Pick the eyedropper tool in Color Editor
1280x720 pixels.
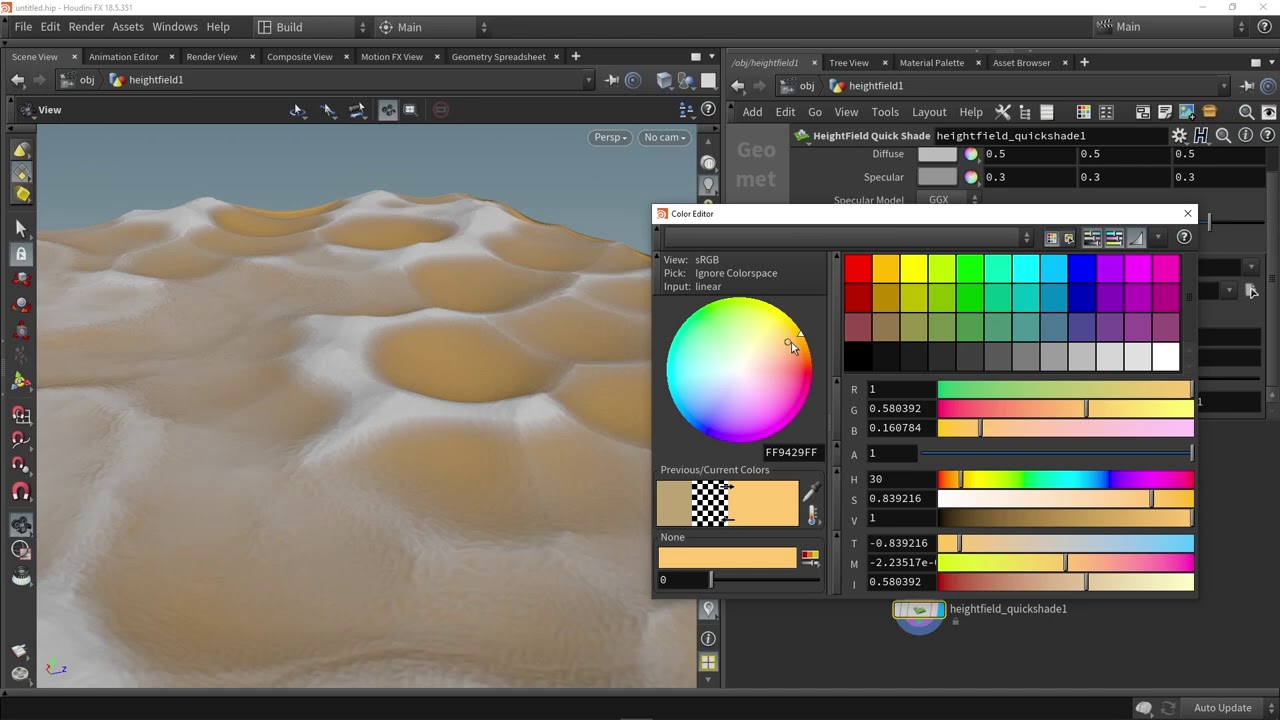click(811, 491)
